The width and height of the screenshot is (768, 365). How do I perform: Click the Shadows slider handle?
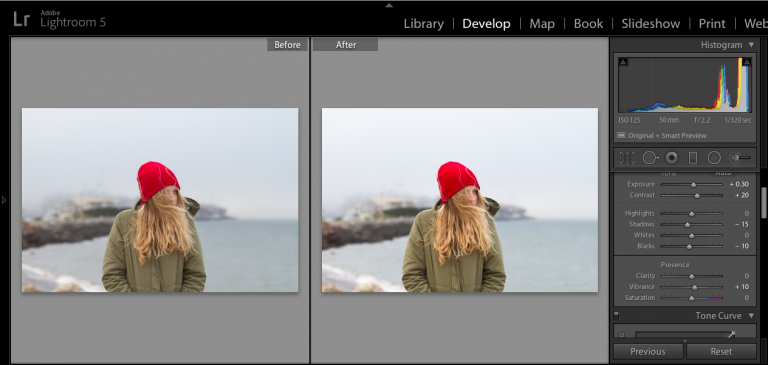pyautogui.click(x=687, y=224)
